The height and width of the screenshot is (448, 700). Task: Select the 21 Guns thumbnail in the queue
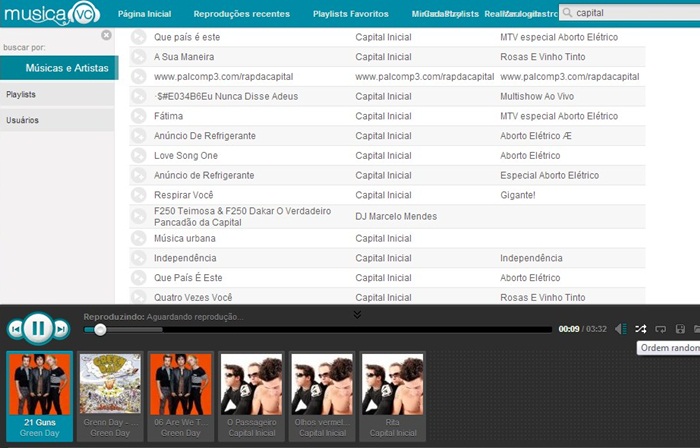(x=40, y=396)
